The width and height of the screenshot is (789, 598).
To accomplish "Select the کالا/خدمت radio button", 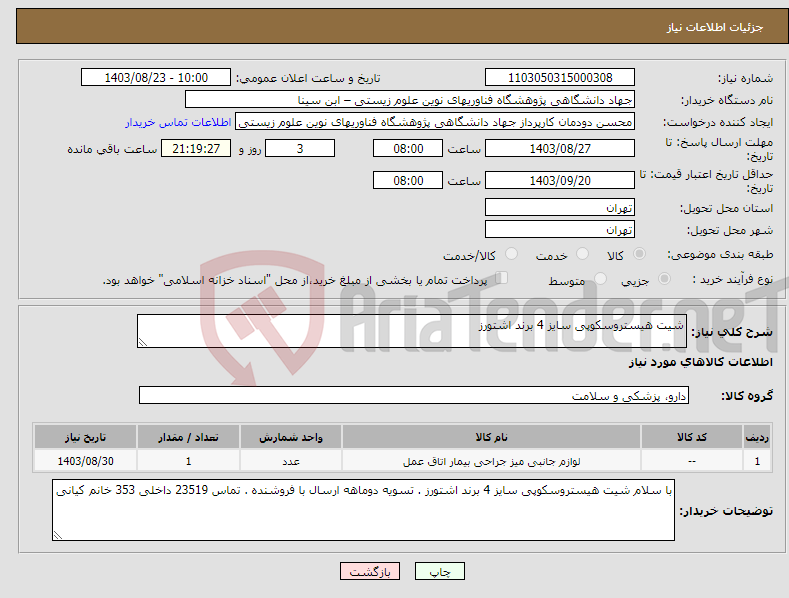I will [x=511, y=254].
